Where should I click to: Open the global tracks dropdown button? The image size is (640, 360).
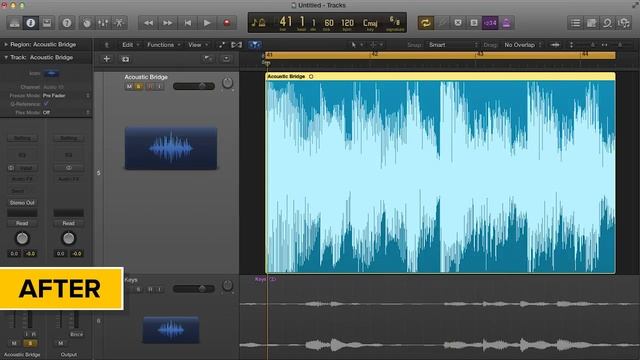pyautogui.click(x=226, y=59)
